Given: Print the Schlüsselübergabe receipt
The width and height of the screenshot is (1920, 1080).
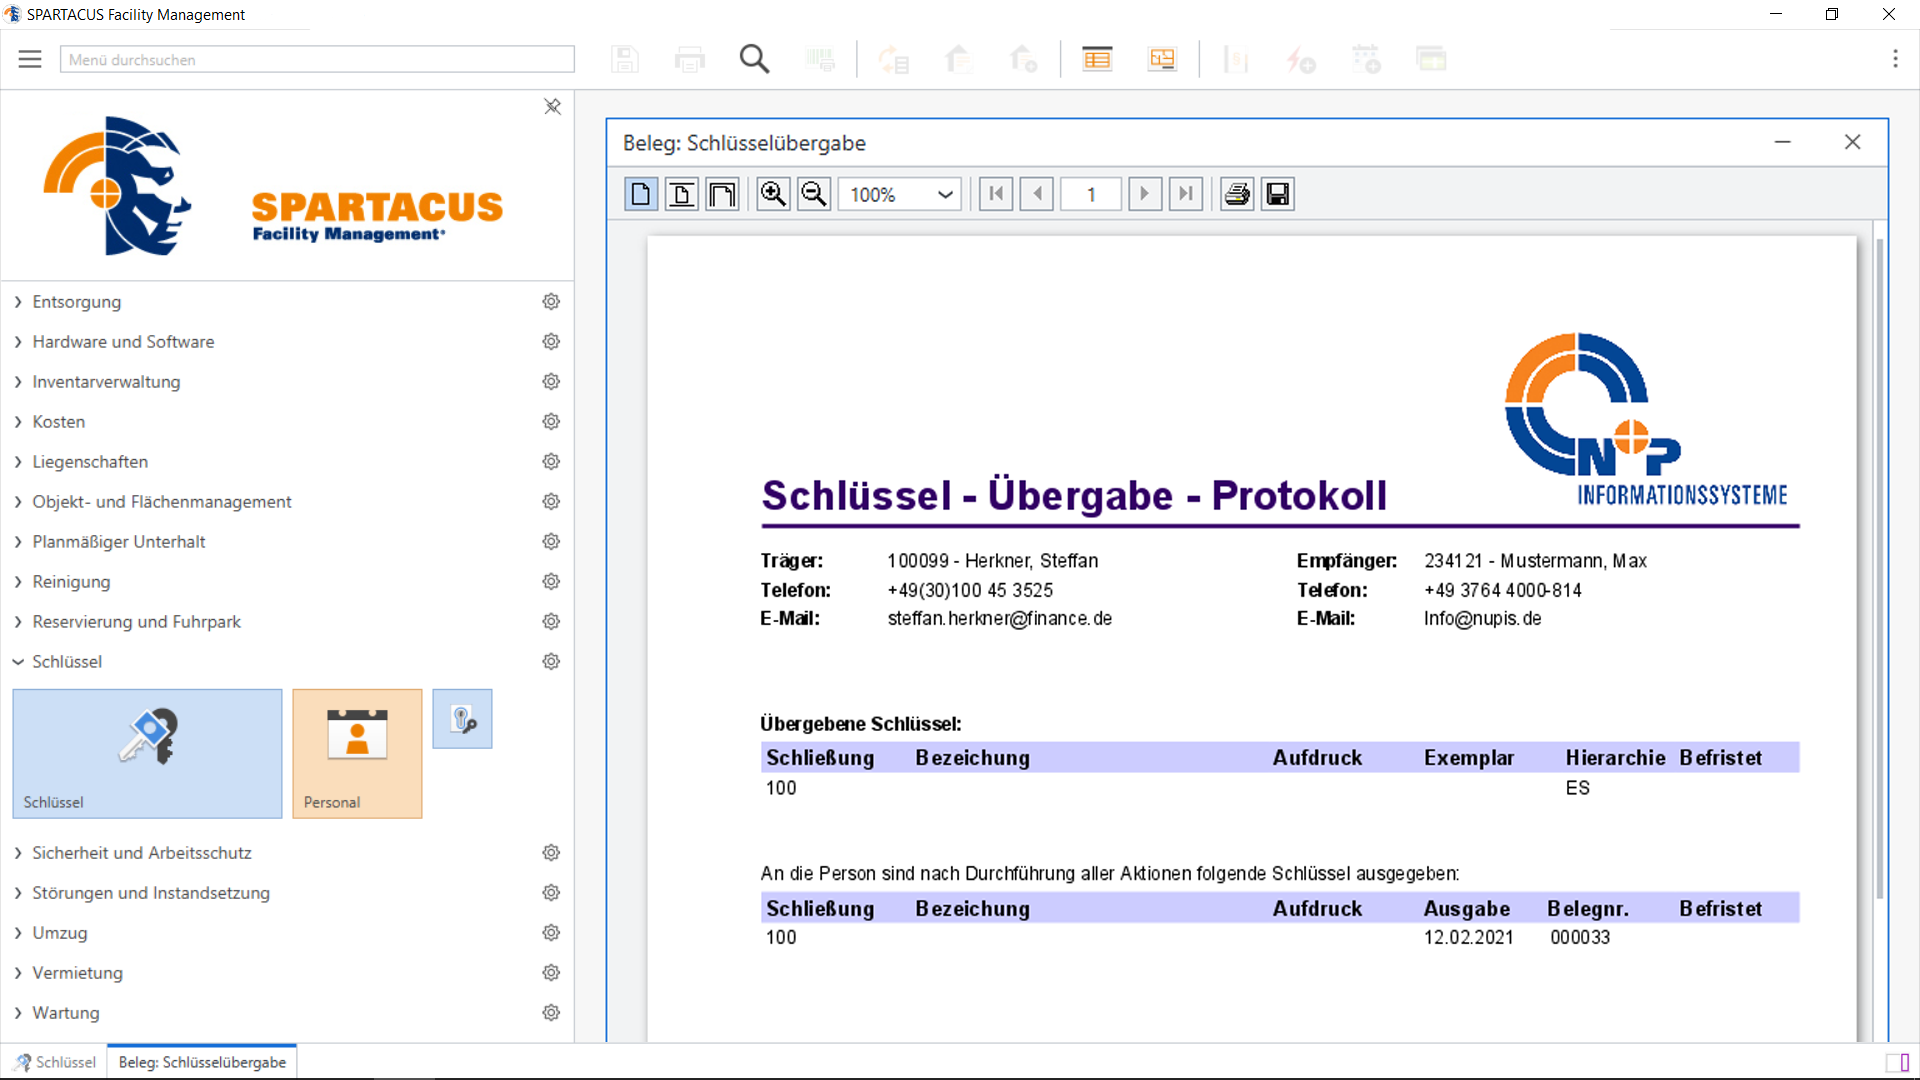Looking at the screenshot, I should [x=1237, y=194].
